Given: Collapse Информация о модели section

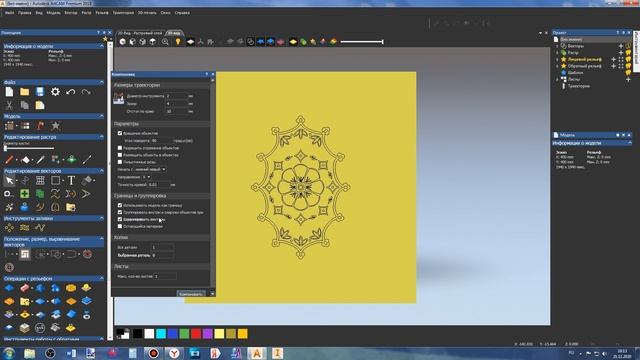Looking at the screenshot, I should point(101,46).
